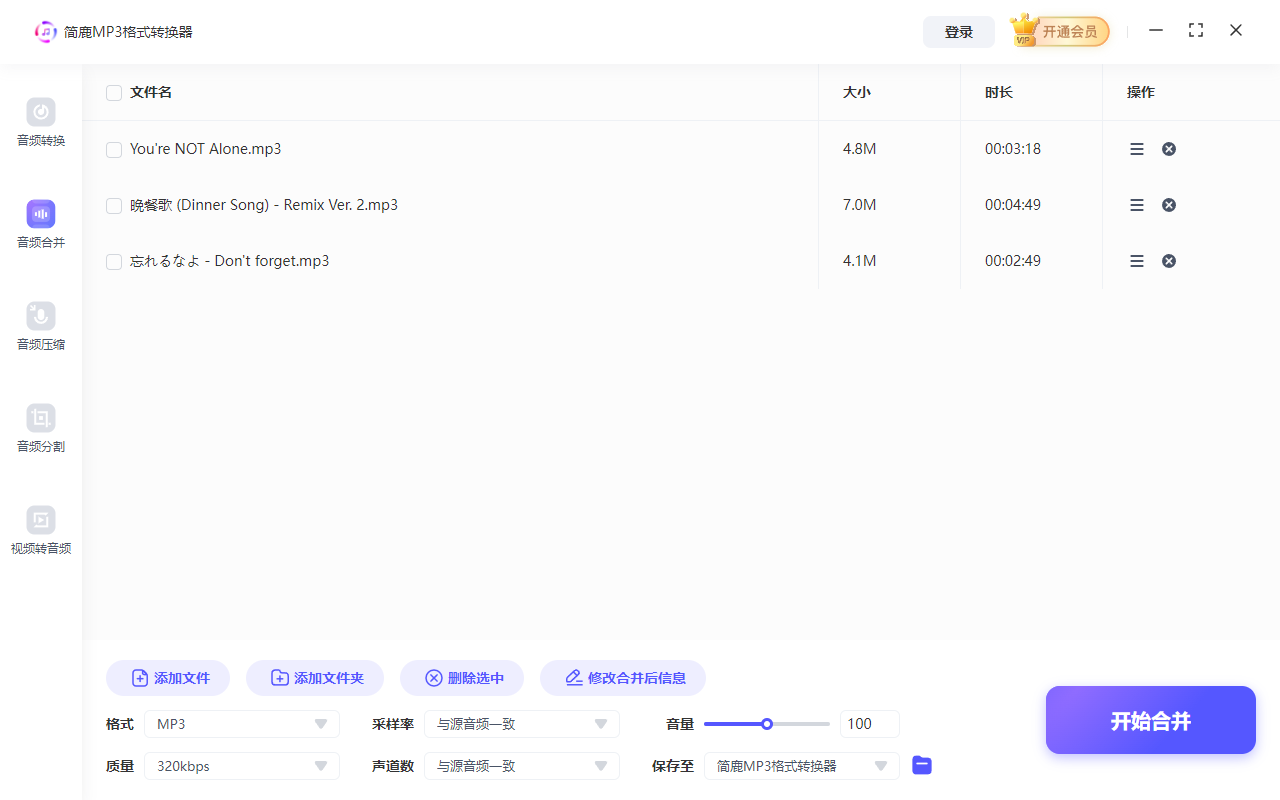Screen dimensions: 1280x800
Task: Click the 添加文件夹 add folder button
Action: (315, 678)
